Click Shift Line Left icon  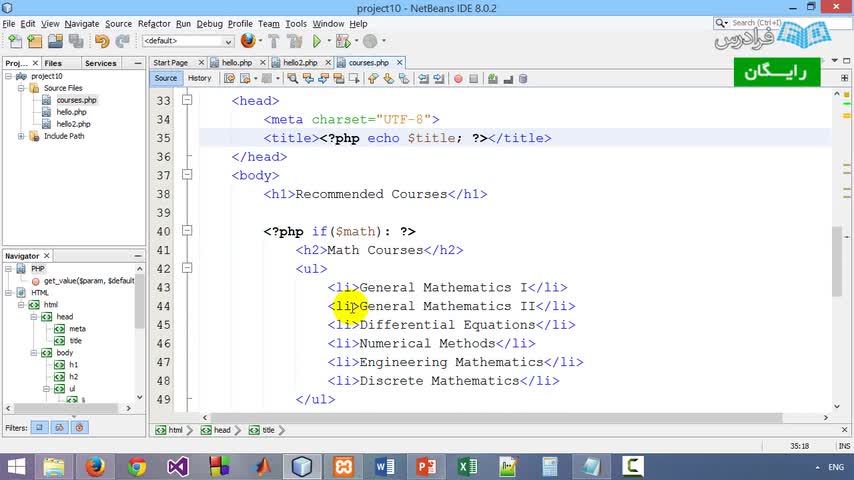423,78
